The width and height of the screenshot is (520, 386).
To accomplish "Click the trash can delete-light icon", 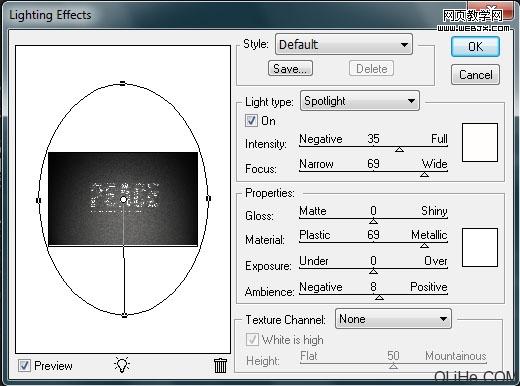I will click(x=220, y=365).
